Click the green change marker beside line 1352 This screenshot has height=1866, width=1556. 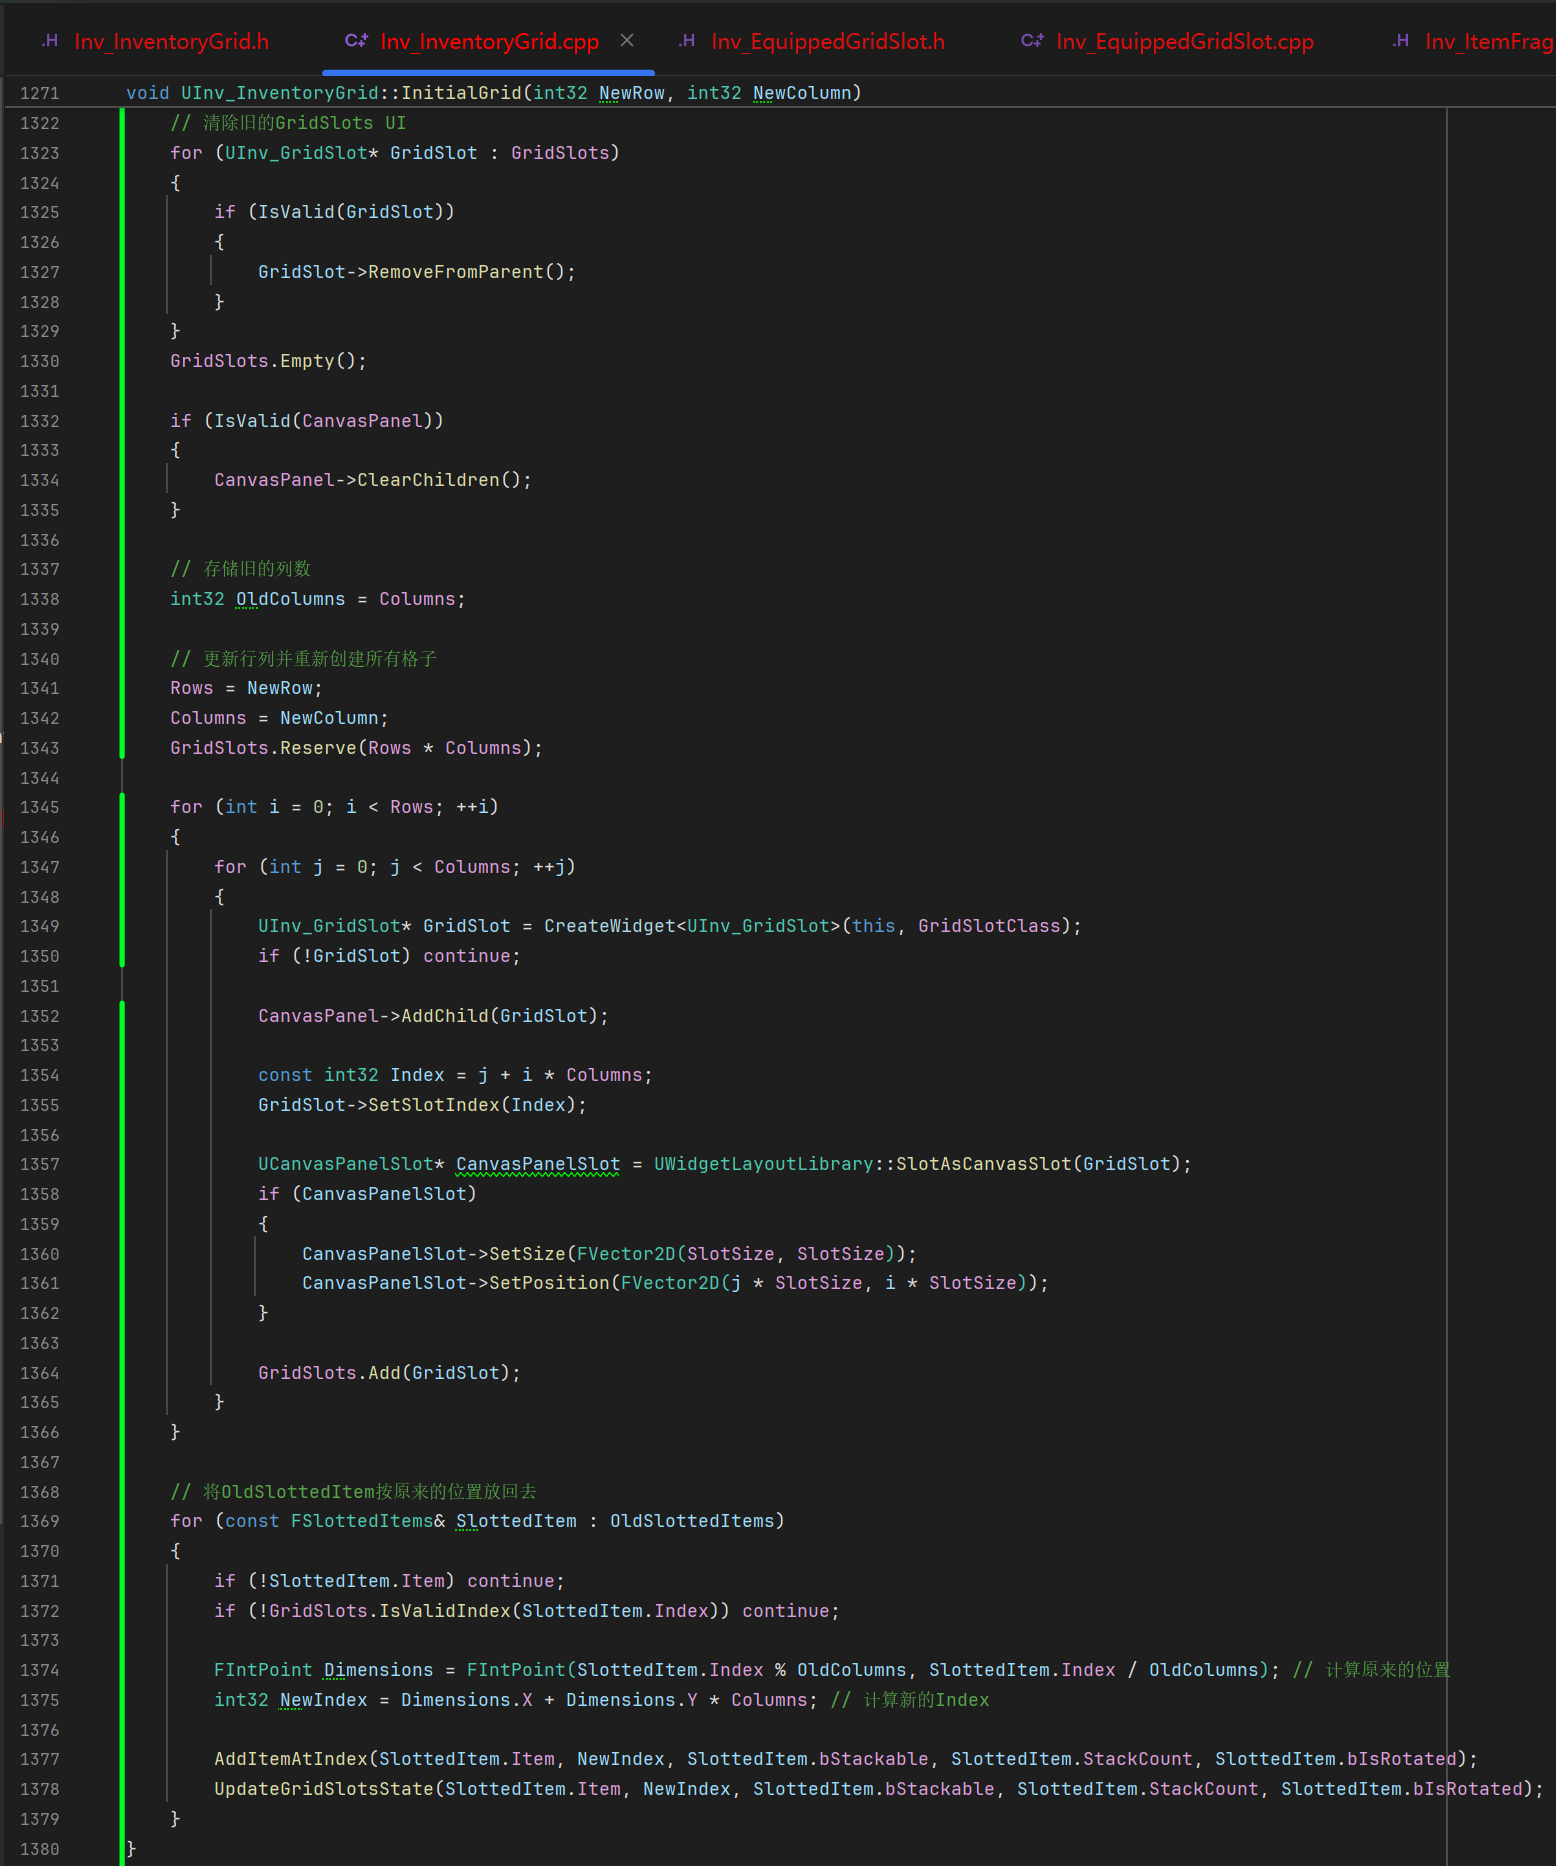click(x=122, y=1016)
